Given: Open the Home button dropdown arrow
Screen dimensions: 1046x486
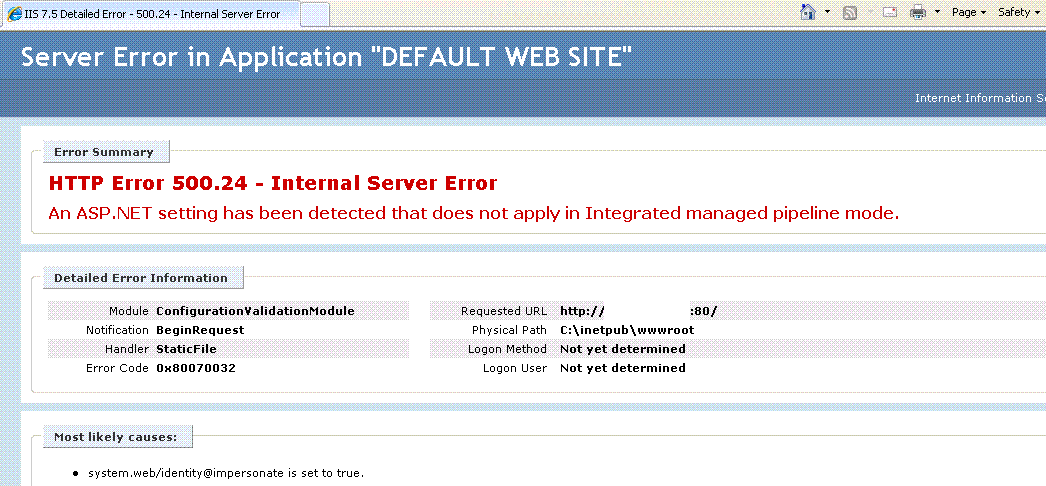Looking at the screenshot, I should [x=828, y=12].
